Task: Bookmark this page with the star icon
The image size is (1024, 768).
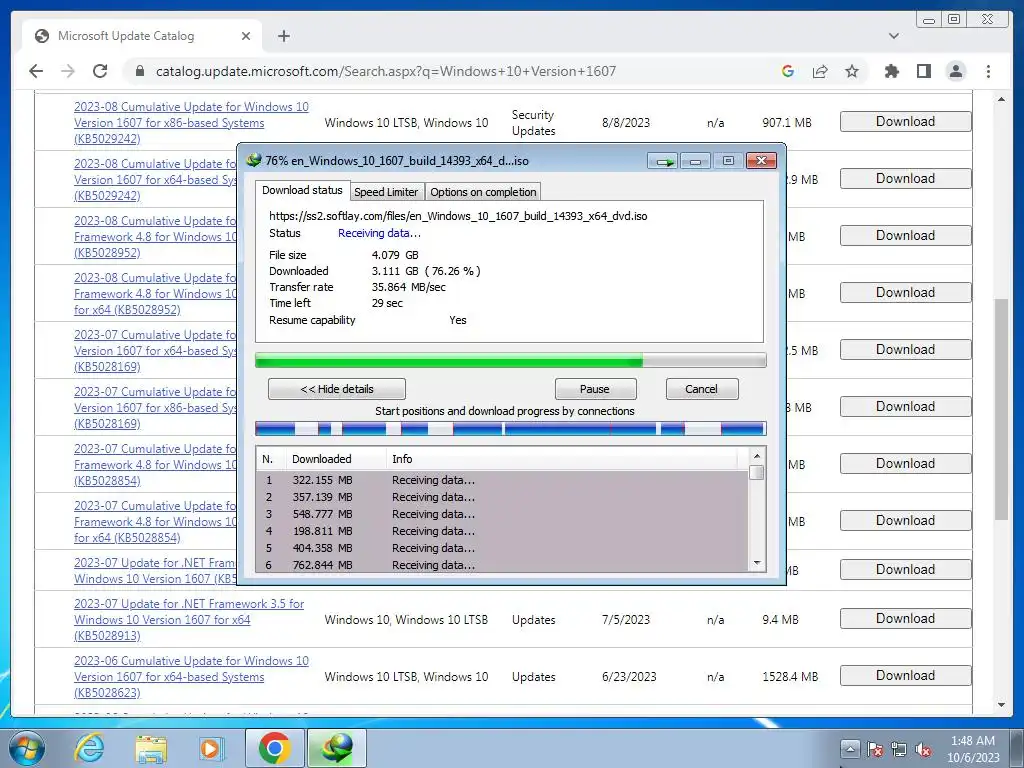Action: click(x=852, y=71)
